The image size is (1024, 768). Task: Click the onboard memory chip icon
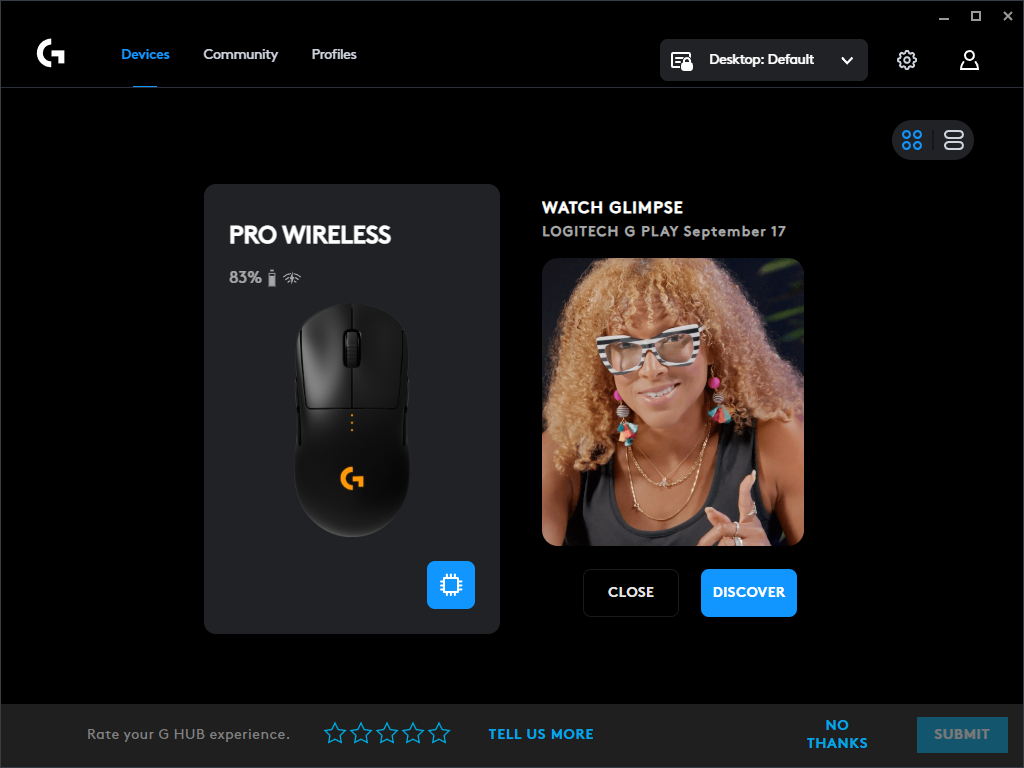(451, 584)
